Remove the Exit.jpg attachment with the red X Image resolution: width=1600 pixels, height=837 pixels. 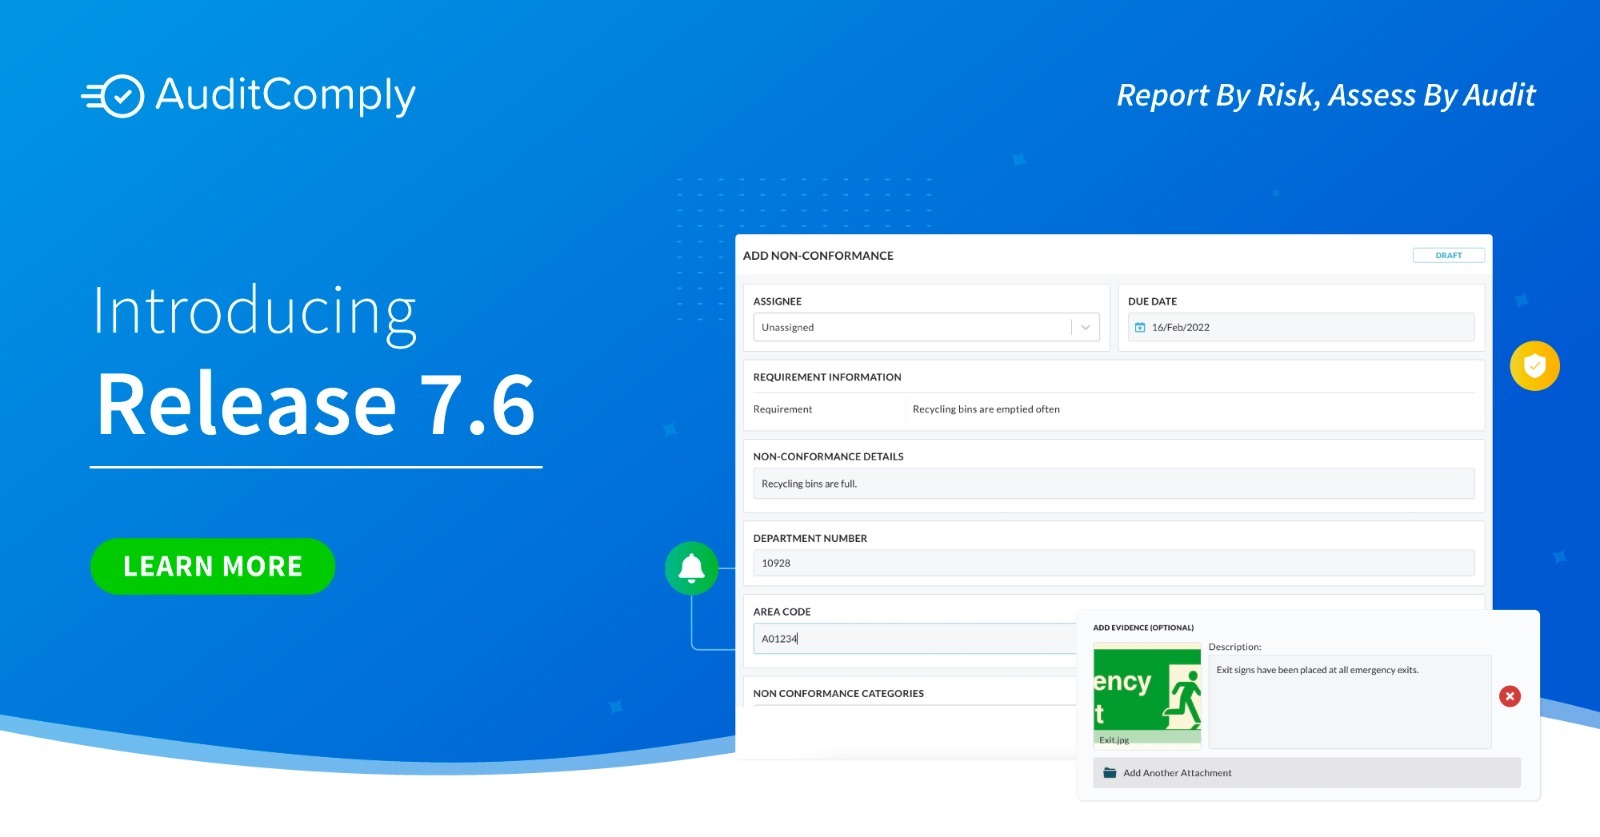coord(1510,696)
